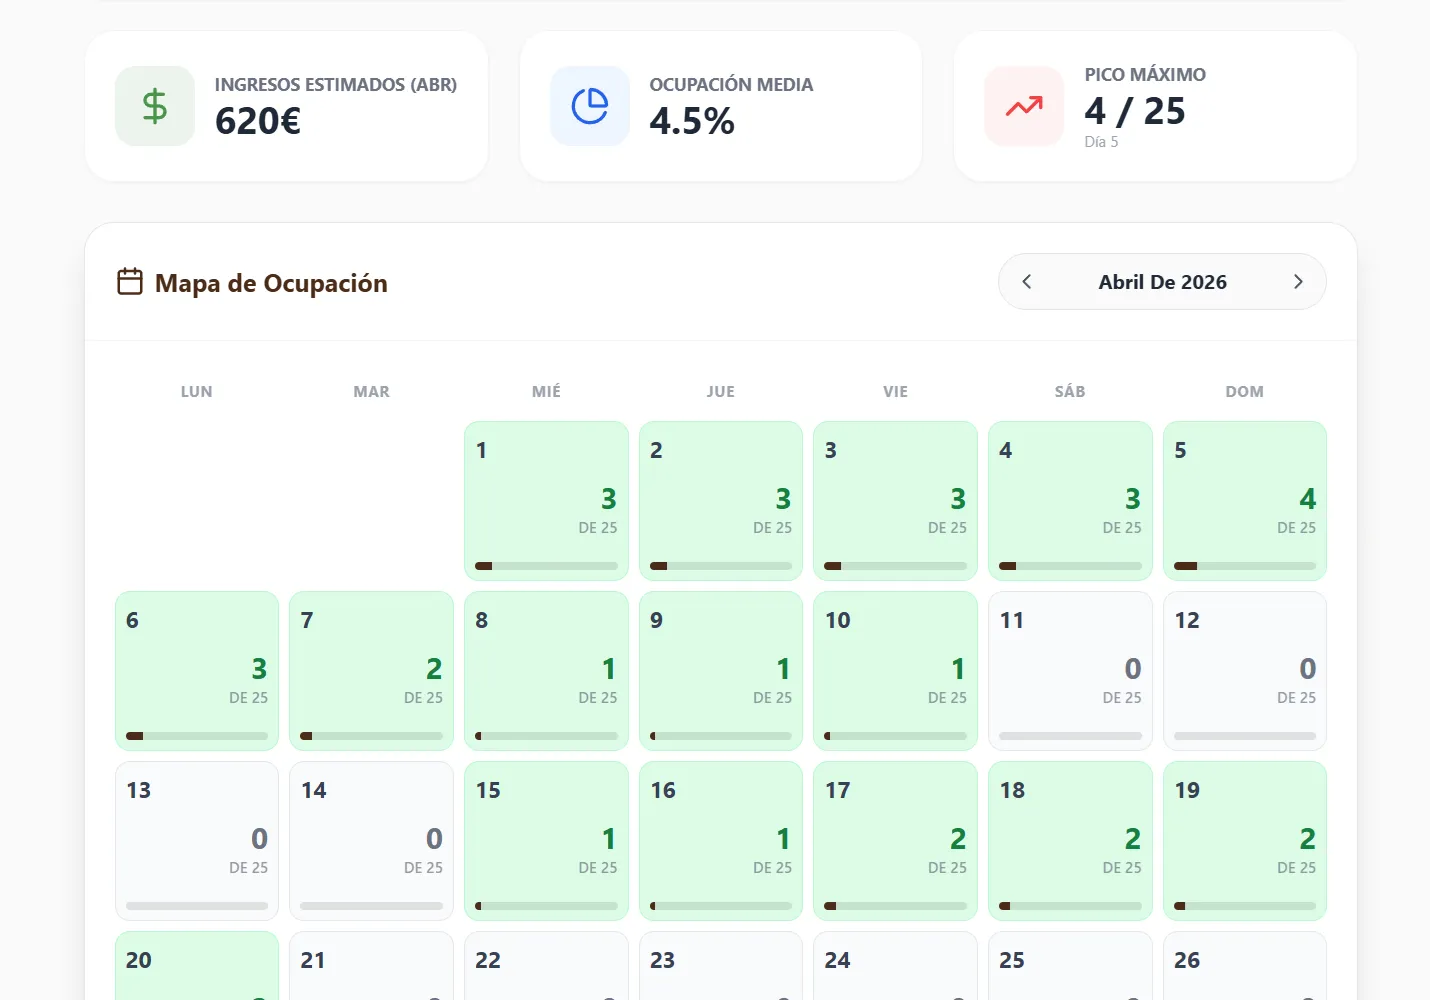
Task: Advance to next month with right chevron
Action: 1298,282
